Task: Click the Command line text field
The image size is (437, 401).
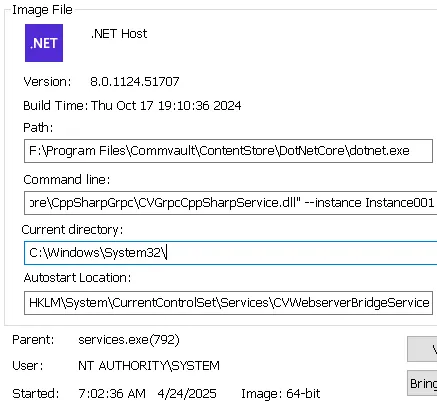Action: (x=230, y=203)
